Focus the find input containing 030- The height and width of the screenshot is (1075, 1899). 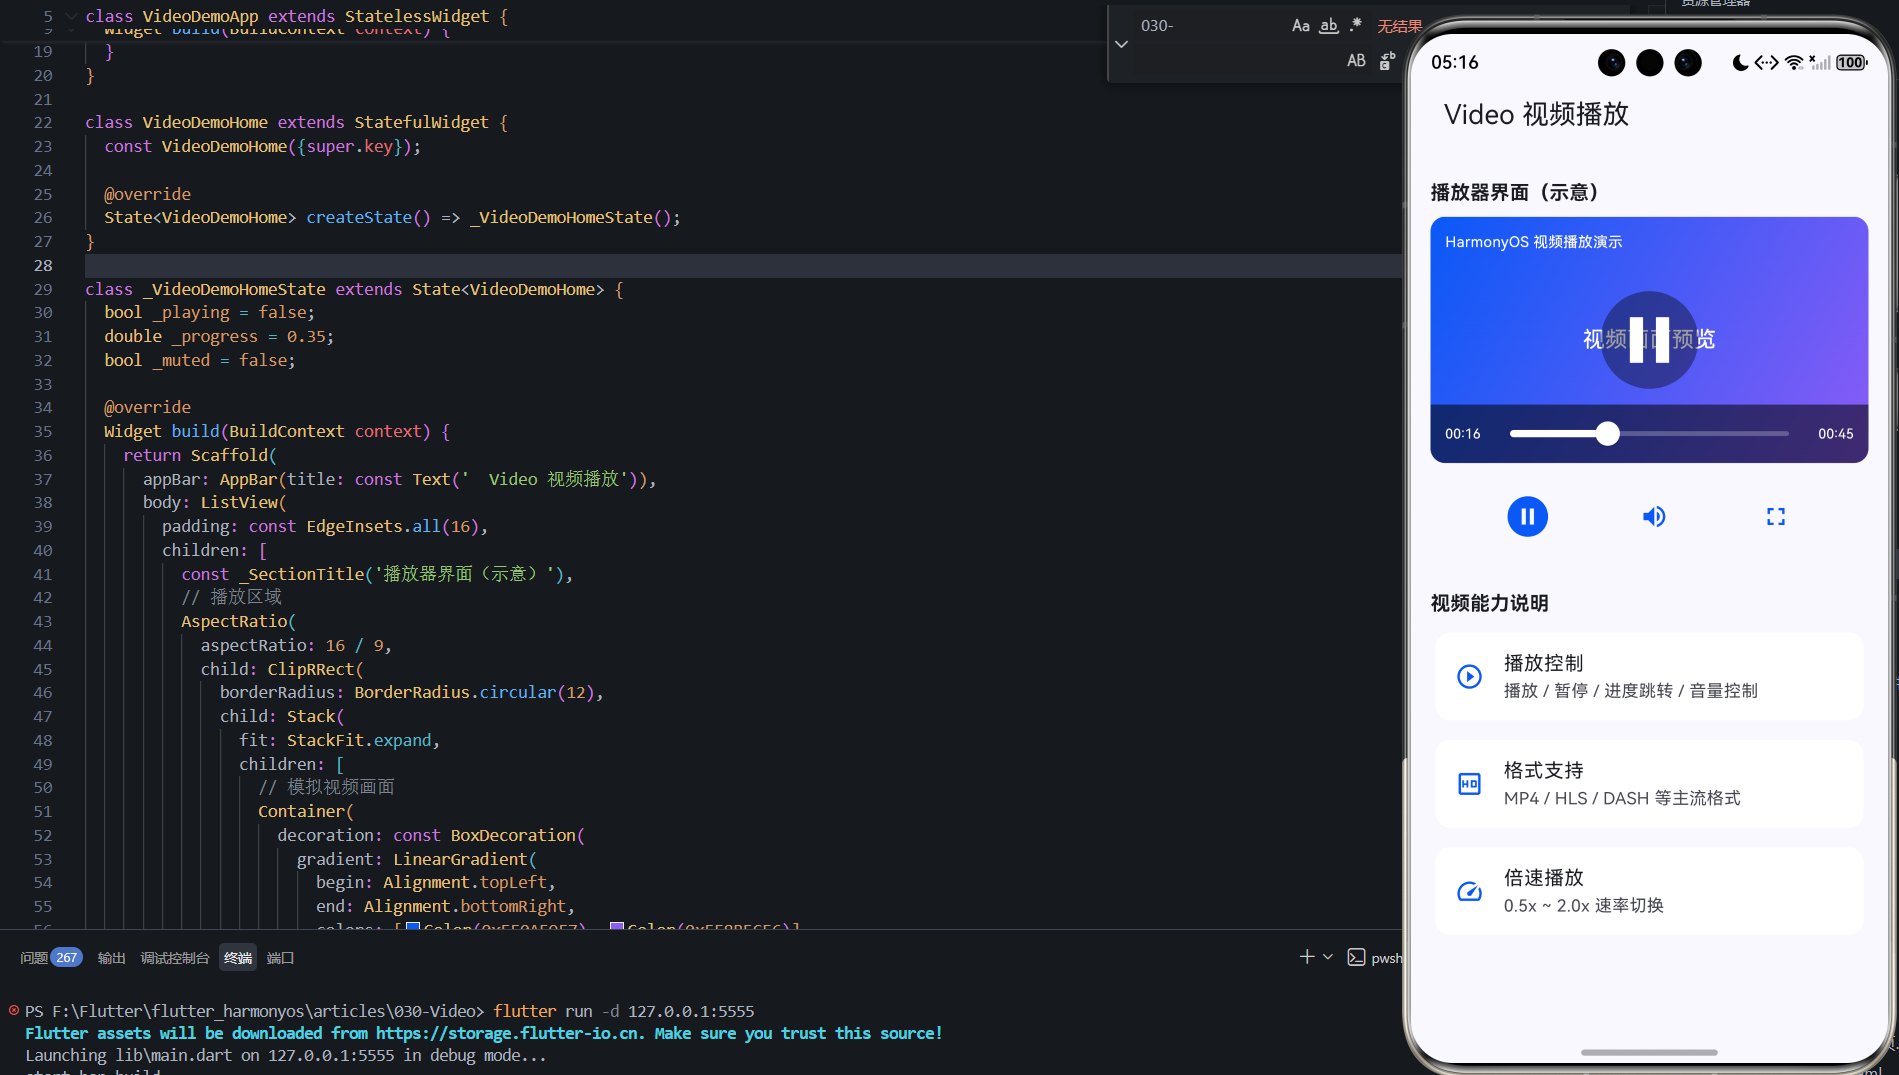coord(1210,26)
